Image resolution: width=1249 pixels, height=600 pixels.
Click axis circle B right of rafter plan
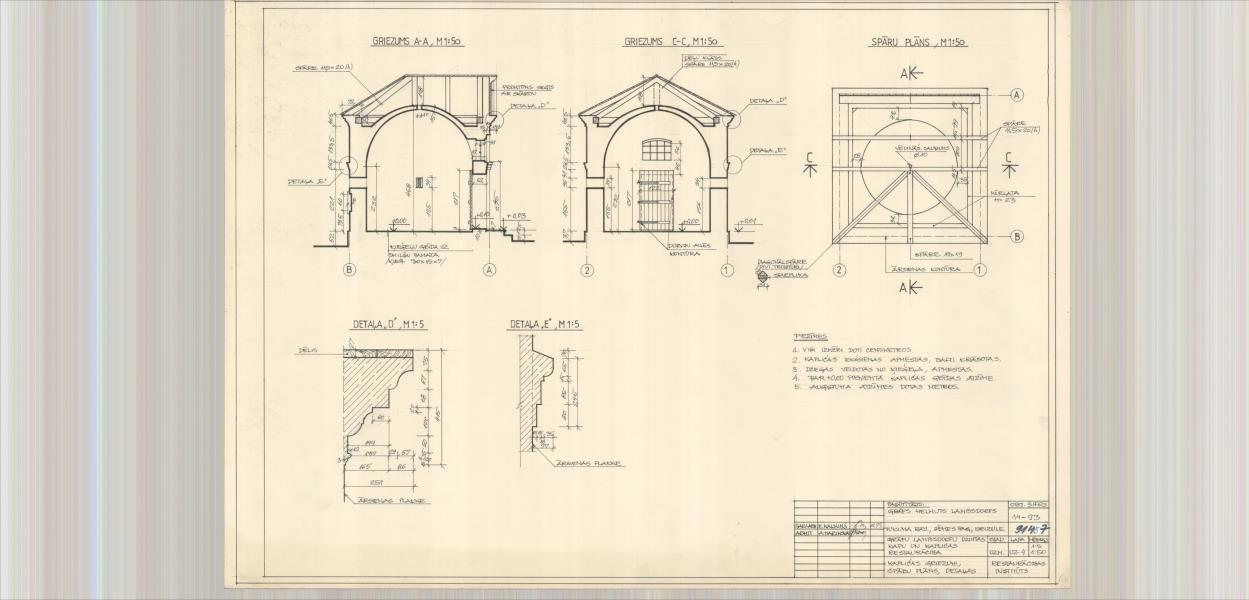[x=1017, y=237]
